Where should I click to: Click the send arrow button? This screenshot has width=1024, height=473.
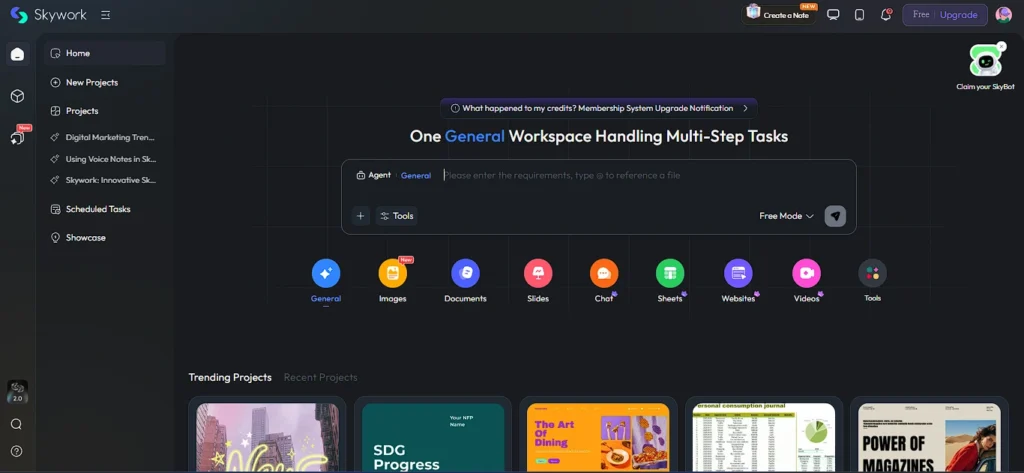click(x=835, y=216)
